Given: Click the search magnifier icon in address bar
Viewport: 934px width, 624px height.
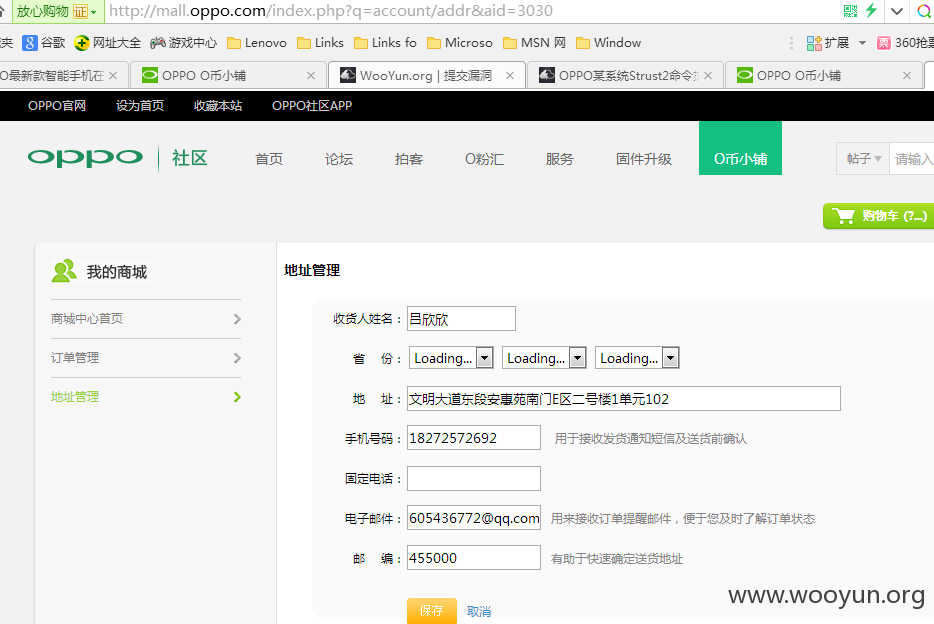Looking at the screenshot, I should click(x=923, y=11).
